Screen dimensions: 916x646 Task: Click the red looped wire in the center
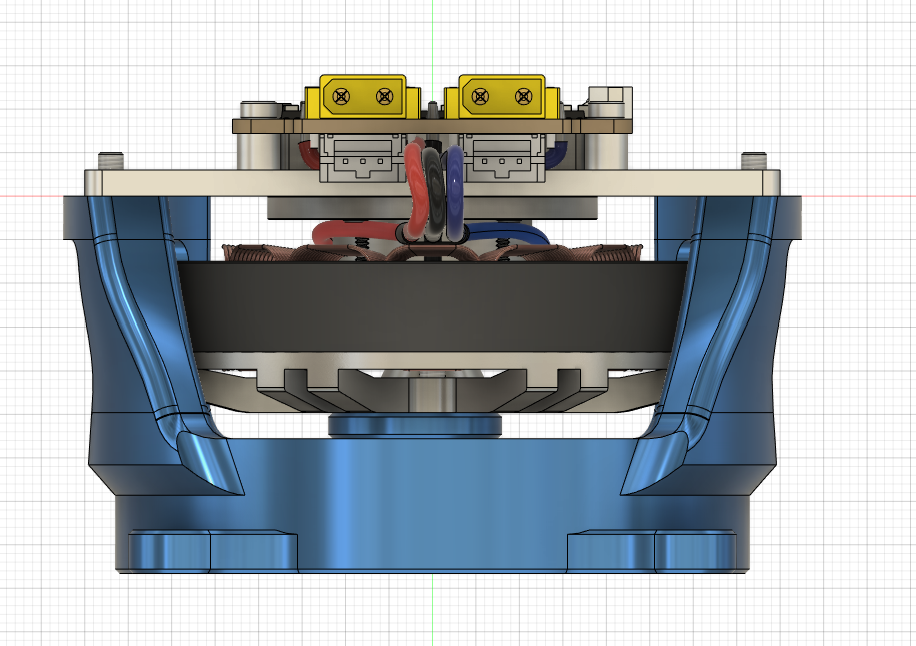pos(414,190)
